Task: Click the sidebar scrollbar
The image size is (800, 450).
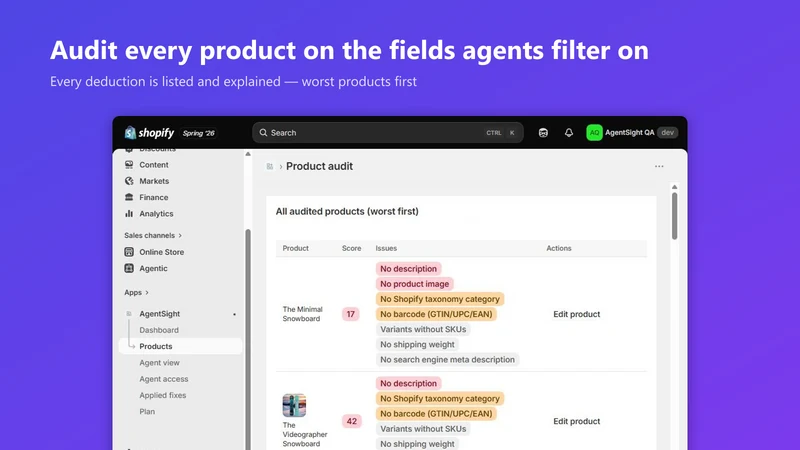Action: (x=248, y=339)
